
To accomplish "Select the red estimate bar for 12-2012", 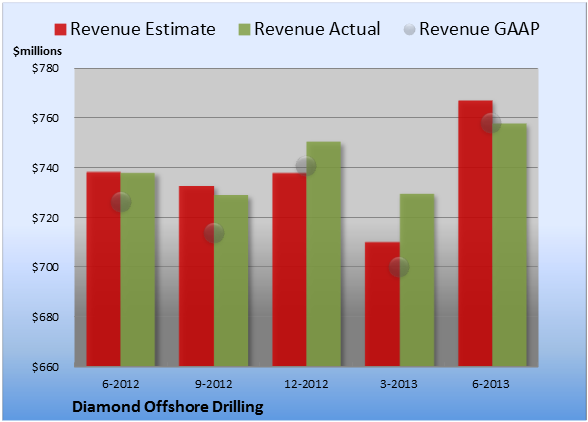I will coord(290,269).
